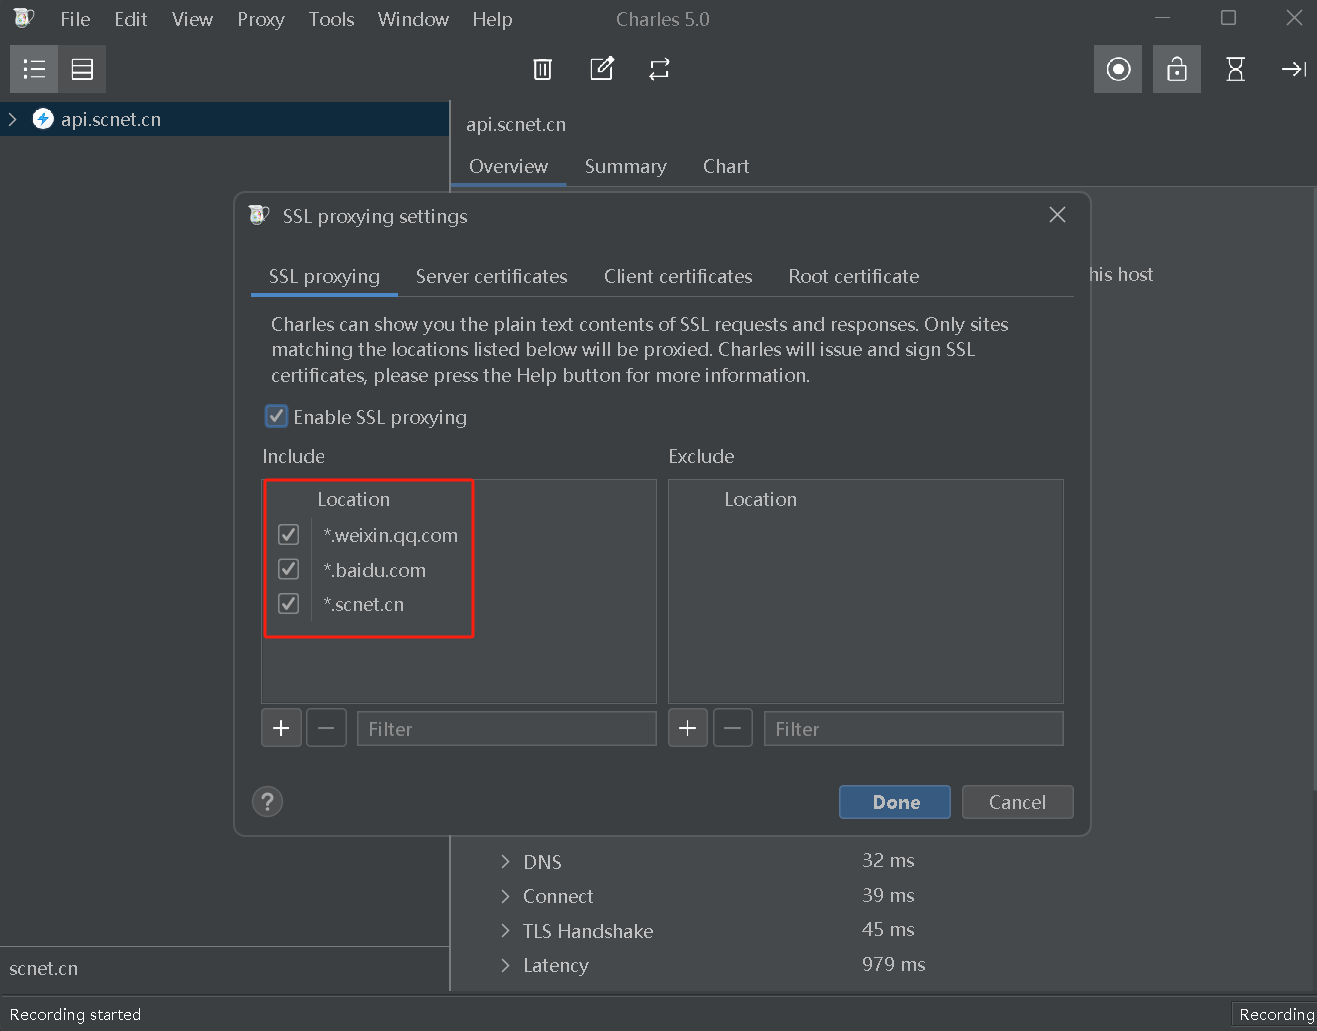Open the Chart tab behind the dialog
1317x1031 pixels.
[x=726, y=166]
